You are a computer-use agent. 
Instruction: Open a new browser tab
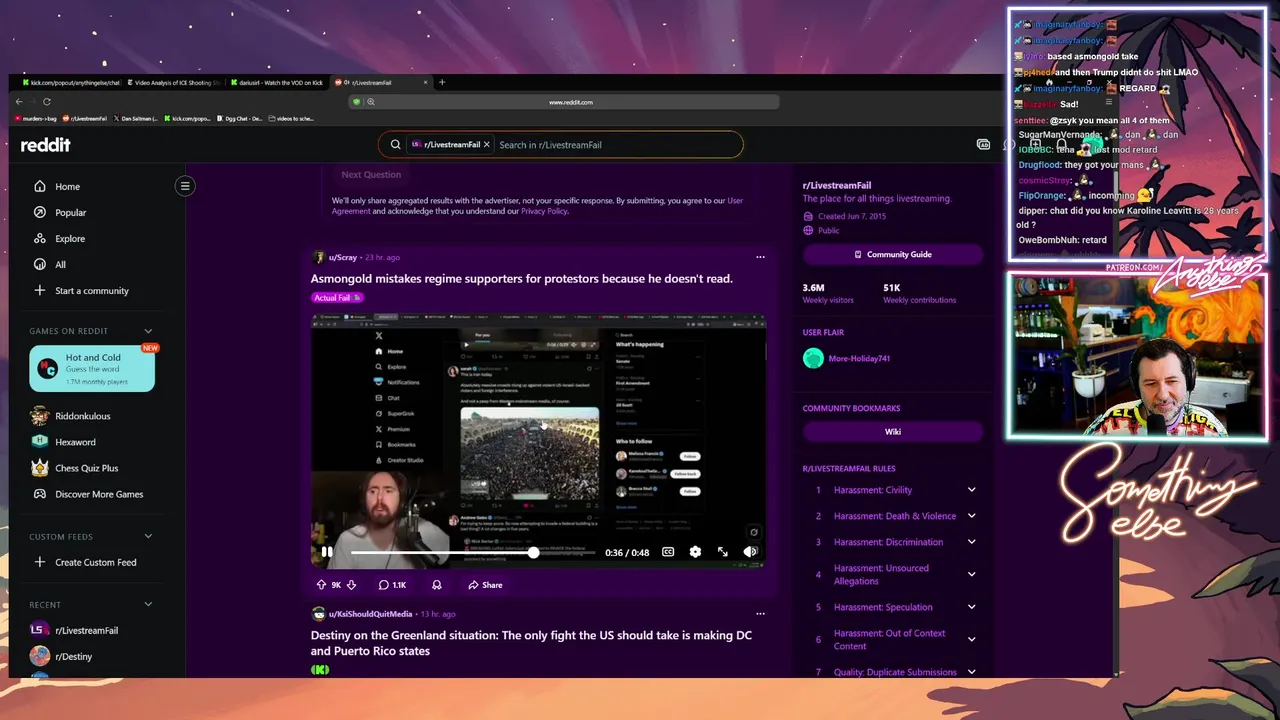(442, 83)
